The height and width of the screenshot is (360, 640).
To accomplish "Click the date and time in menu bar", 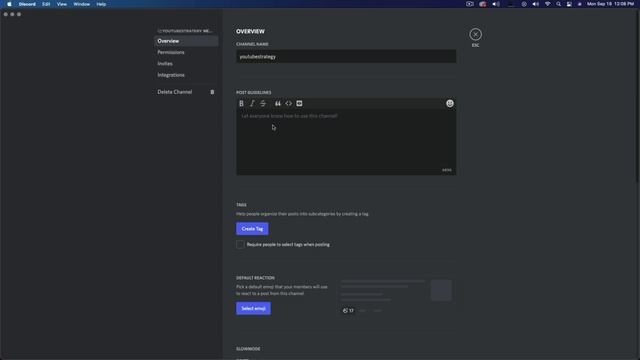I will [x=610, y=4].
